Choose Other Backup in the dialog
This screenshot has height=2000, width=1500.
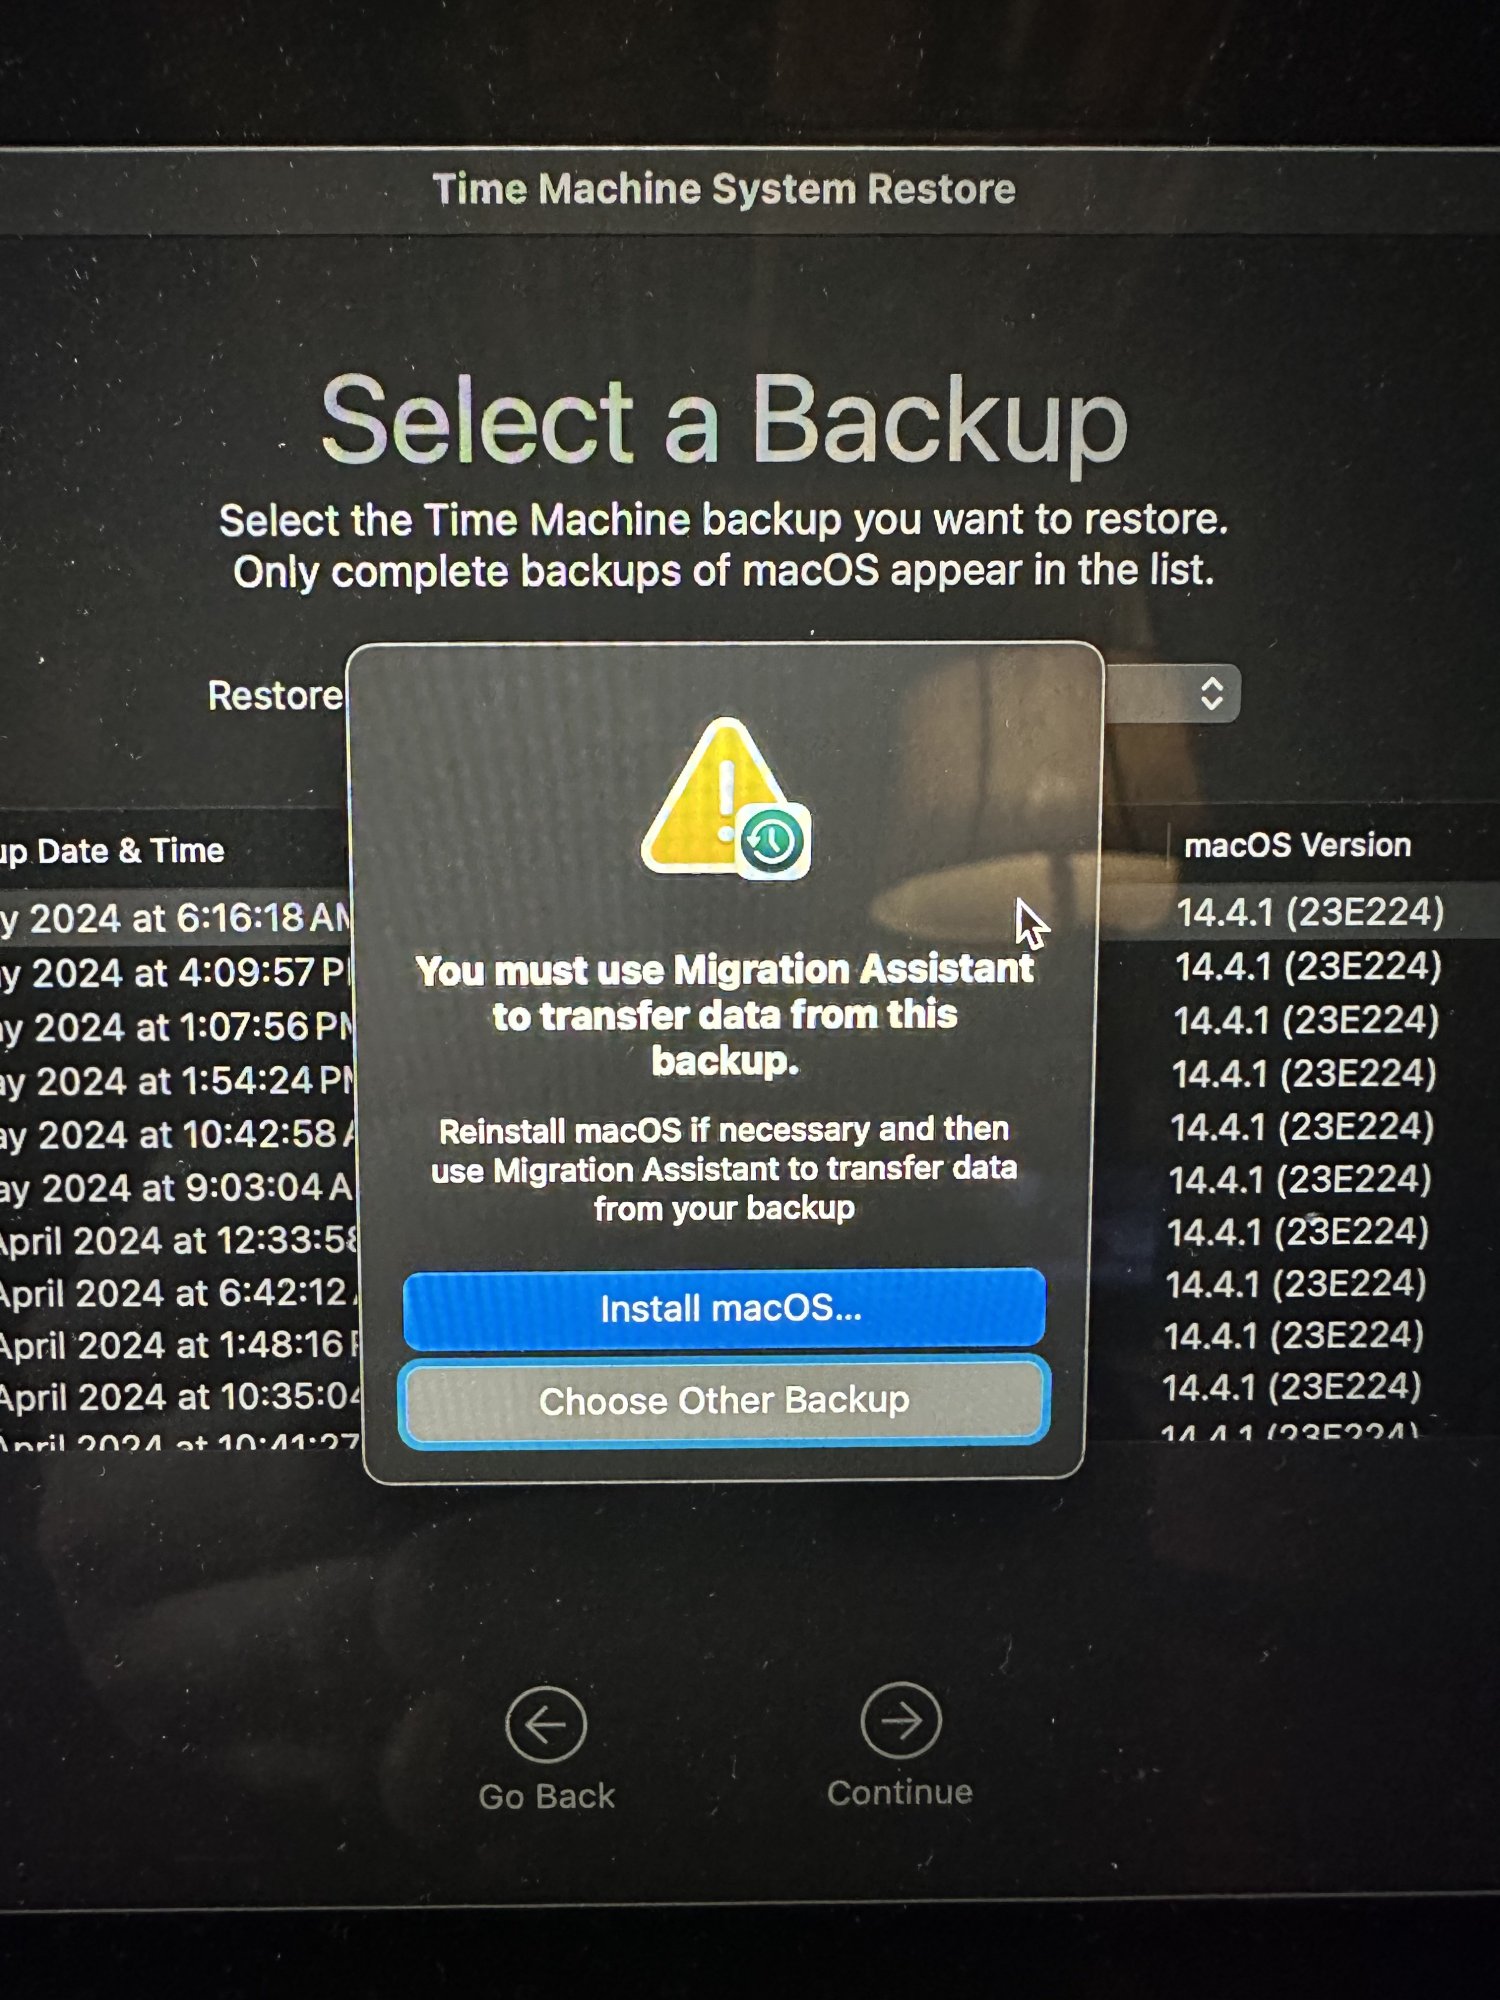click(x=724, y=1400)
